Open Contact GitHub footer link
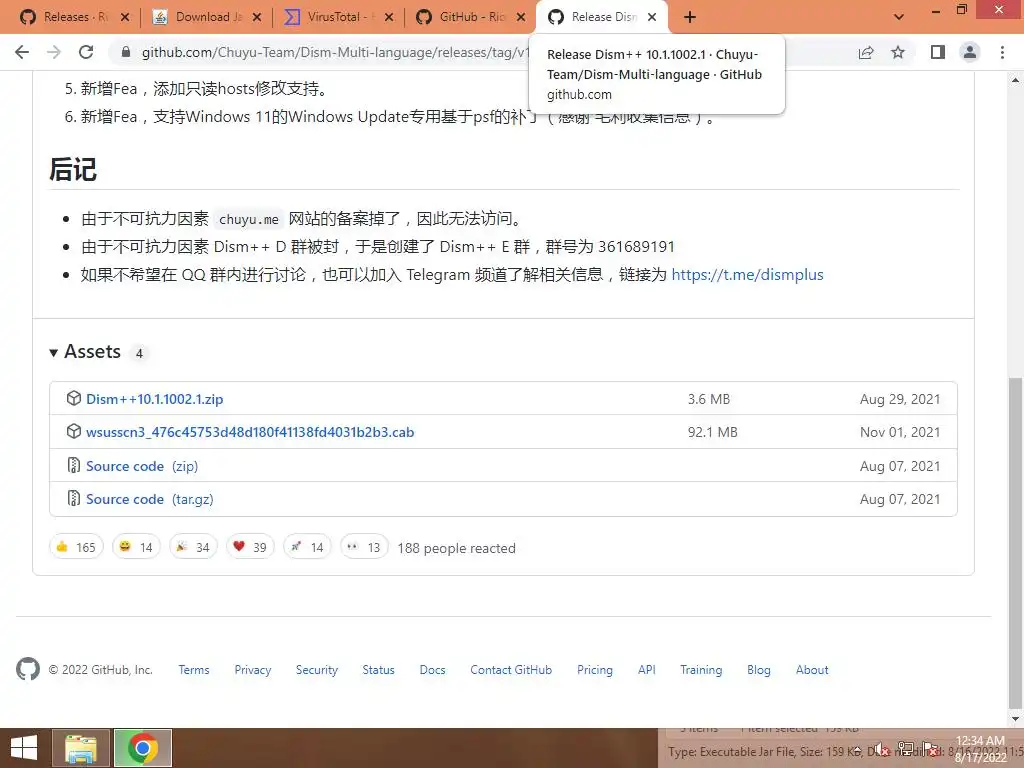 pos(511,670)
